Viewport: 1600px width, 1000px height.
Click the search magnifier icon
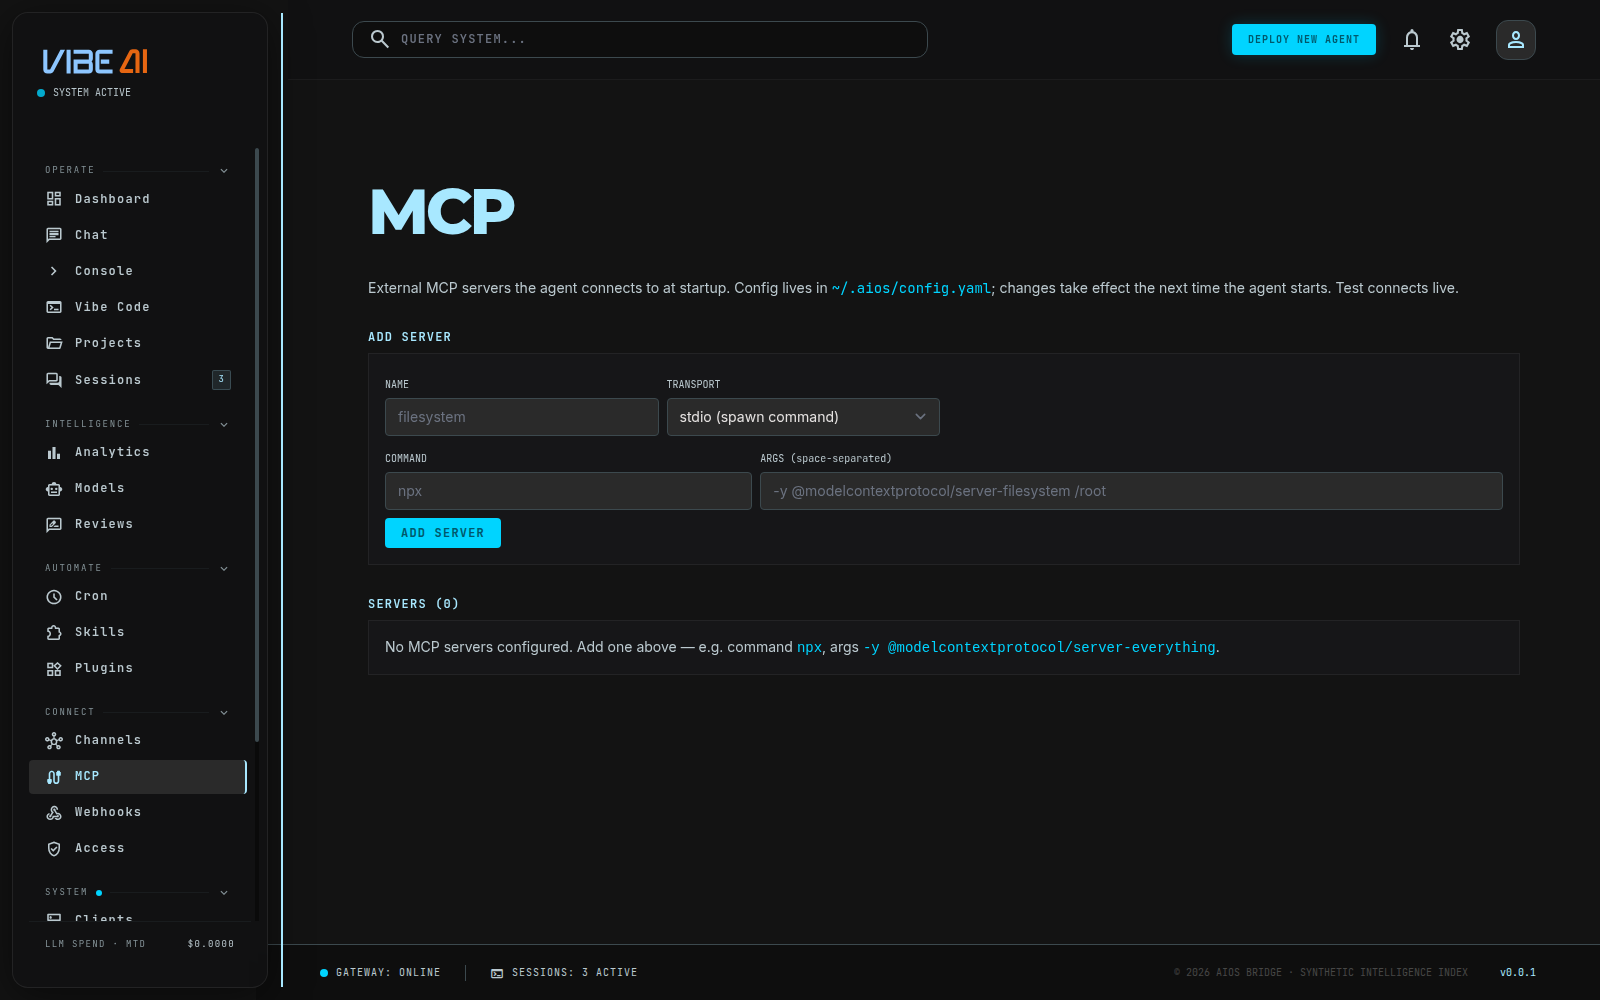(379, 39)
